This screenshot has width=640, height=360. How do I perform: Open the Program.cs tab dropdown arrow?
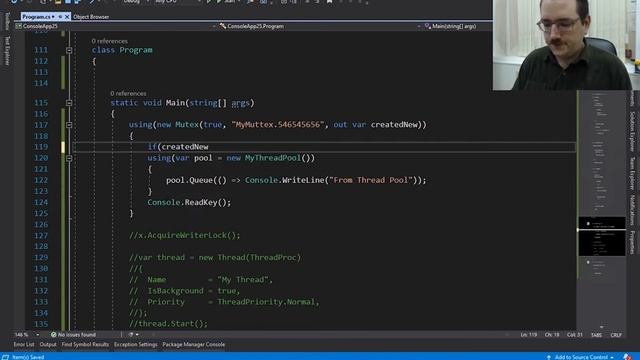(x=53, y=17)
